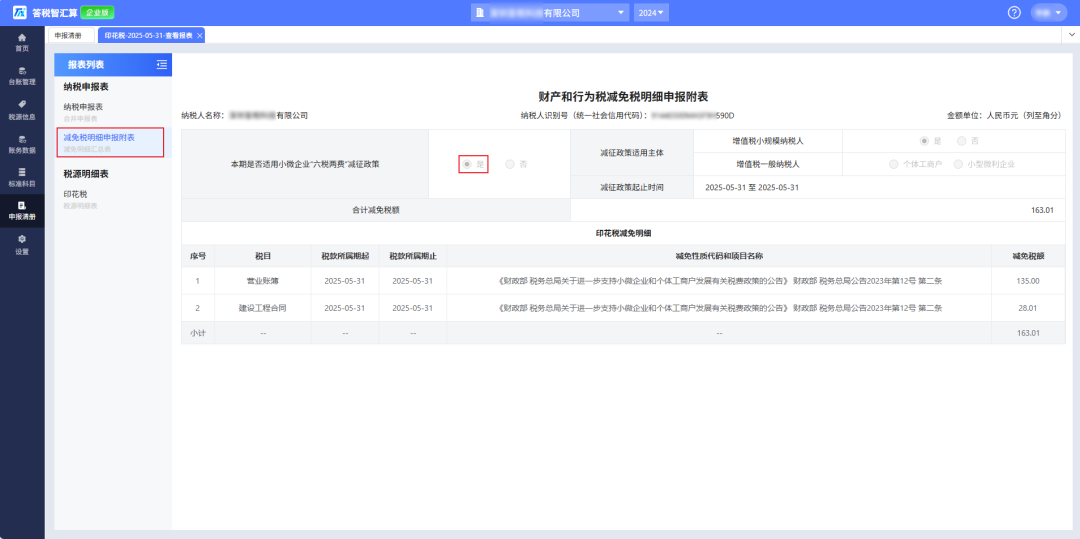1080x539 pixels.
Task: Open the 首页 home sidebar item
Action: click(x=22, y=42)
